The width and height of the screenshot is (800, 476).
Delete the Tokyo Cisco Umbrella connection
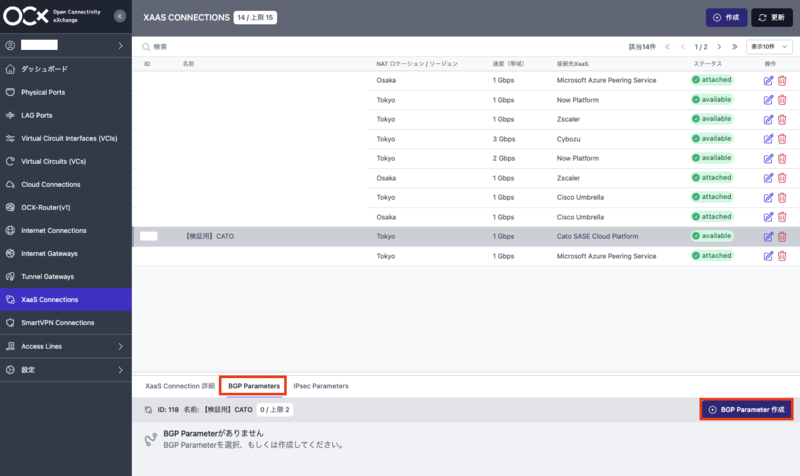[x=782, y=197]
